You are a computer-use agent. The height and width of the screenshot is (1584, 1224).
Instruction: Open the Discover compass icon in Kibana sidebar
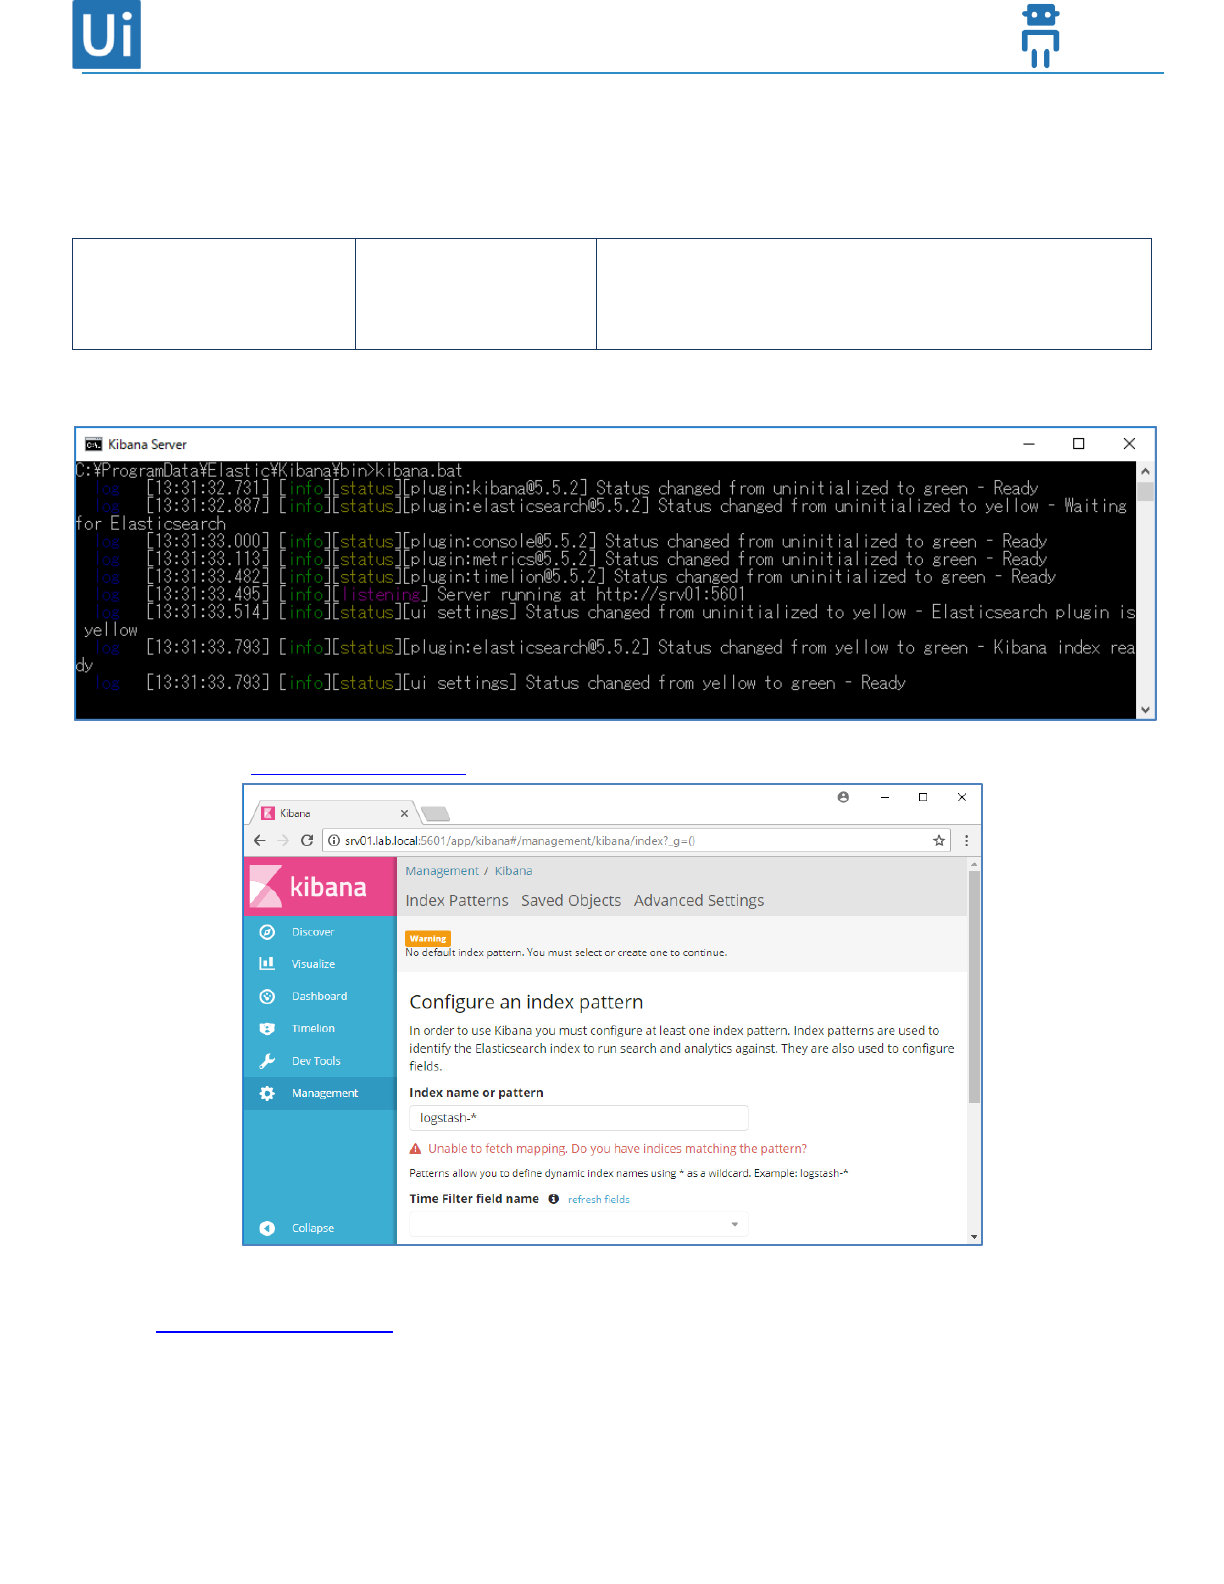(267, 932)
